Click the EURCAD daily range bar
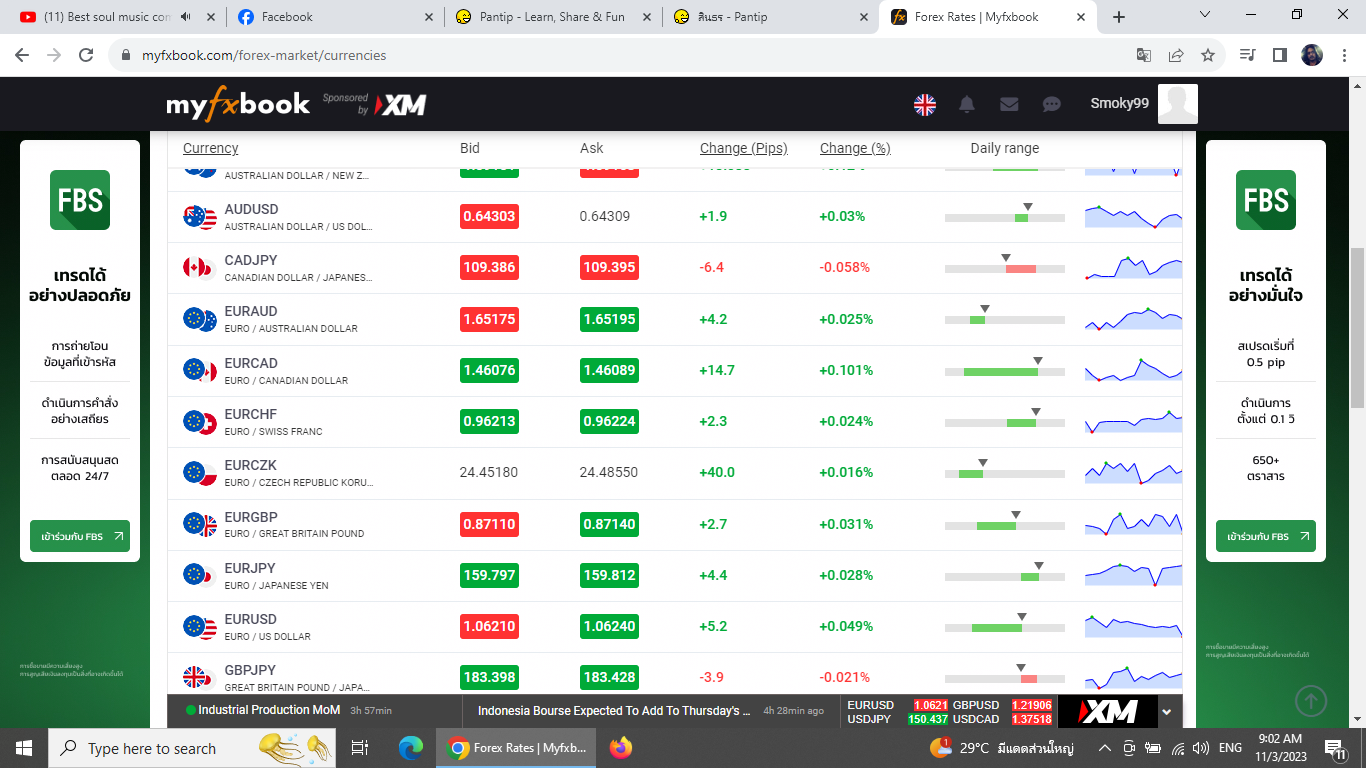 point(1005,371)
